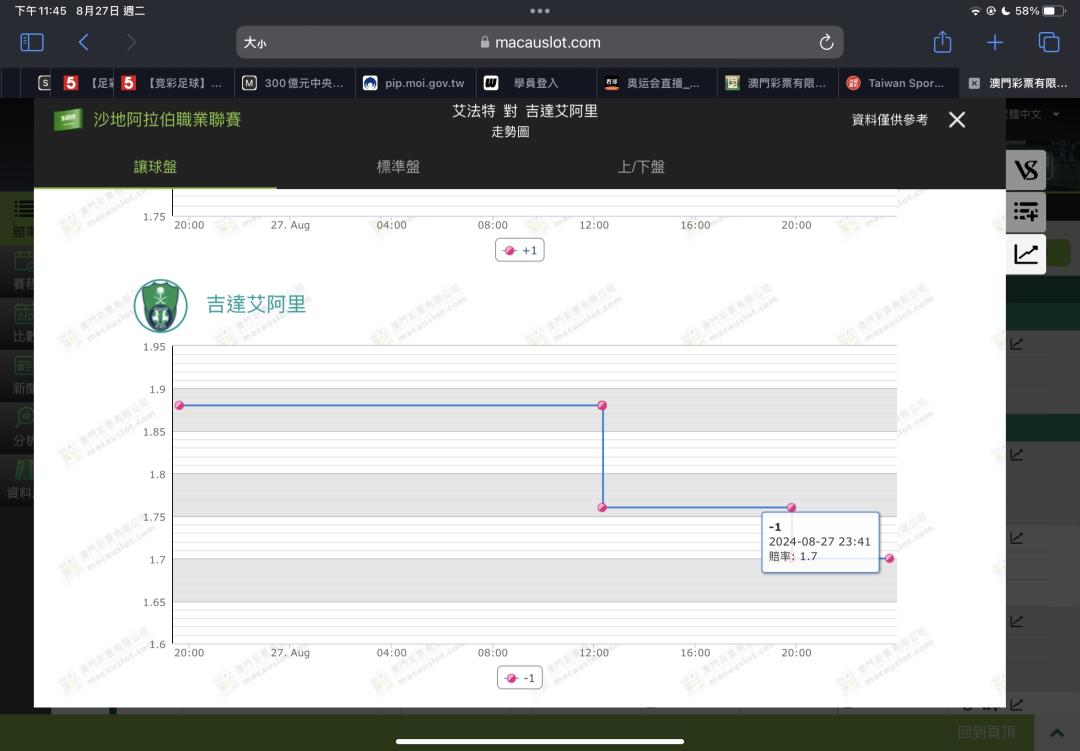Open the background menu list icon
Screen dimensions: 1080x751
click(23, 208)
